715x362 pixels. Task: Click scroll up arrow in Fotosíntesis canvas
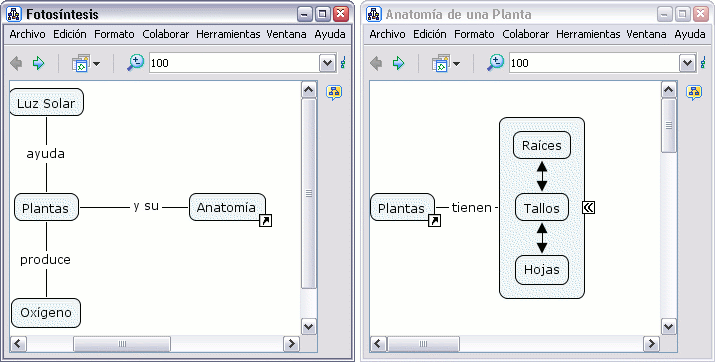point(309,89)
